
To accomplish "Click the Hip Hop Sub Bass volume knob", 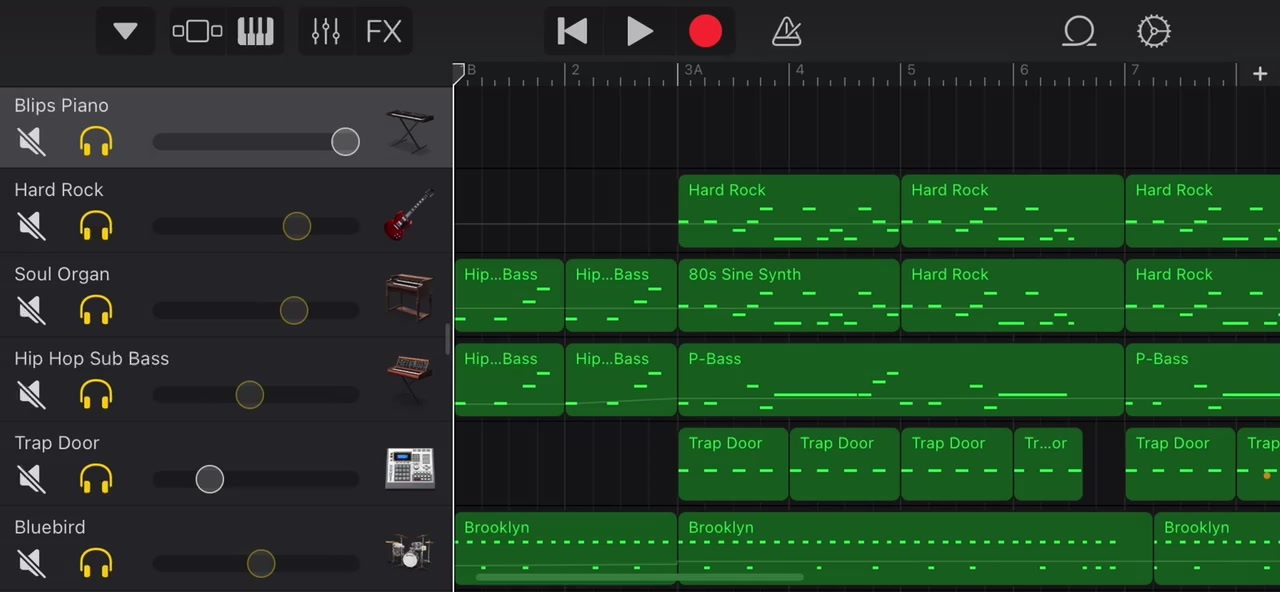I will tap(250, 395).
